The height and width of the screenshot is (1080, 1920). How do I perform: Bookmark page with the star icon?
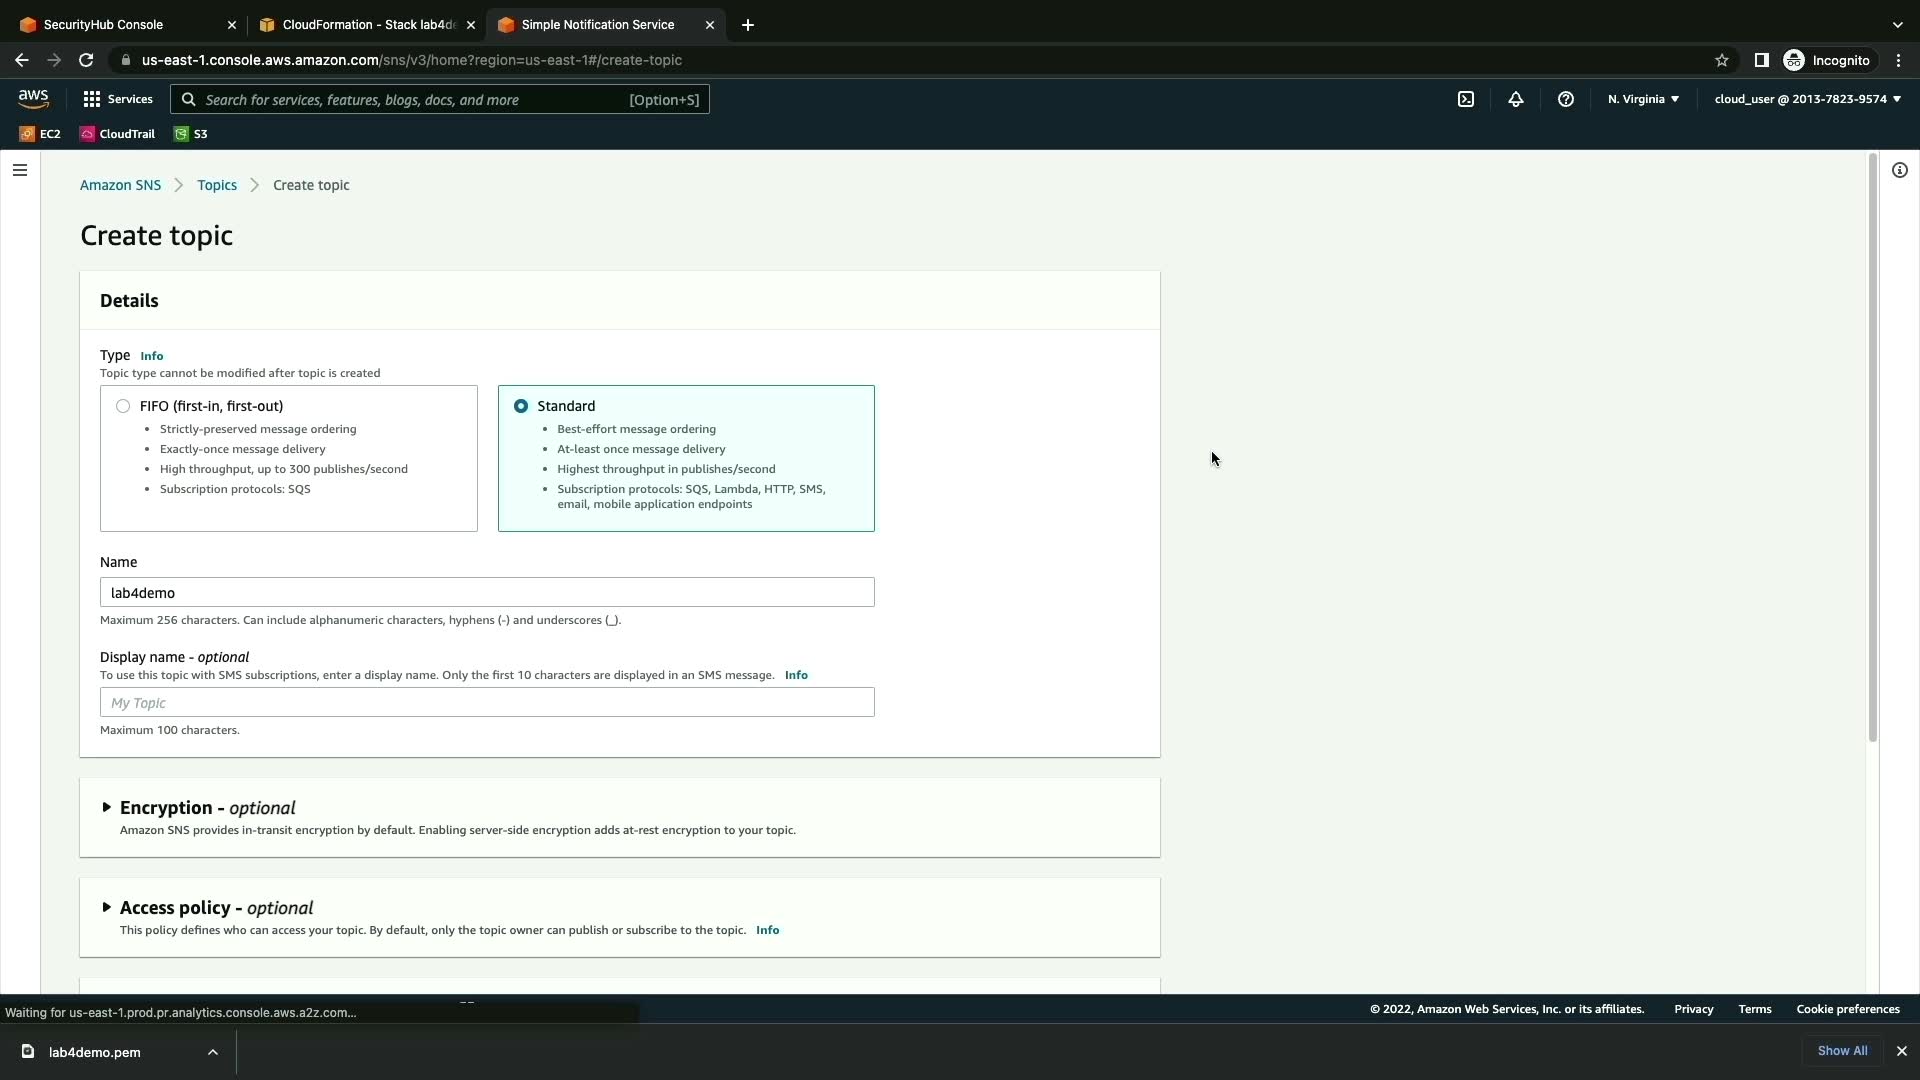point(1722,60)
